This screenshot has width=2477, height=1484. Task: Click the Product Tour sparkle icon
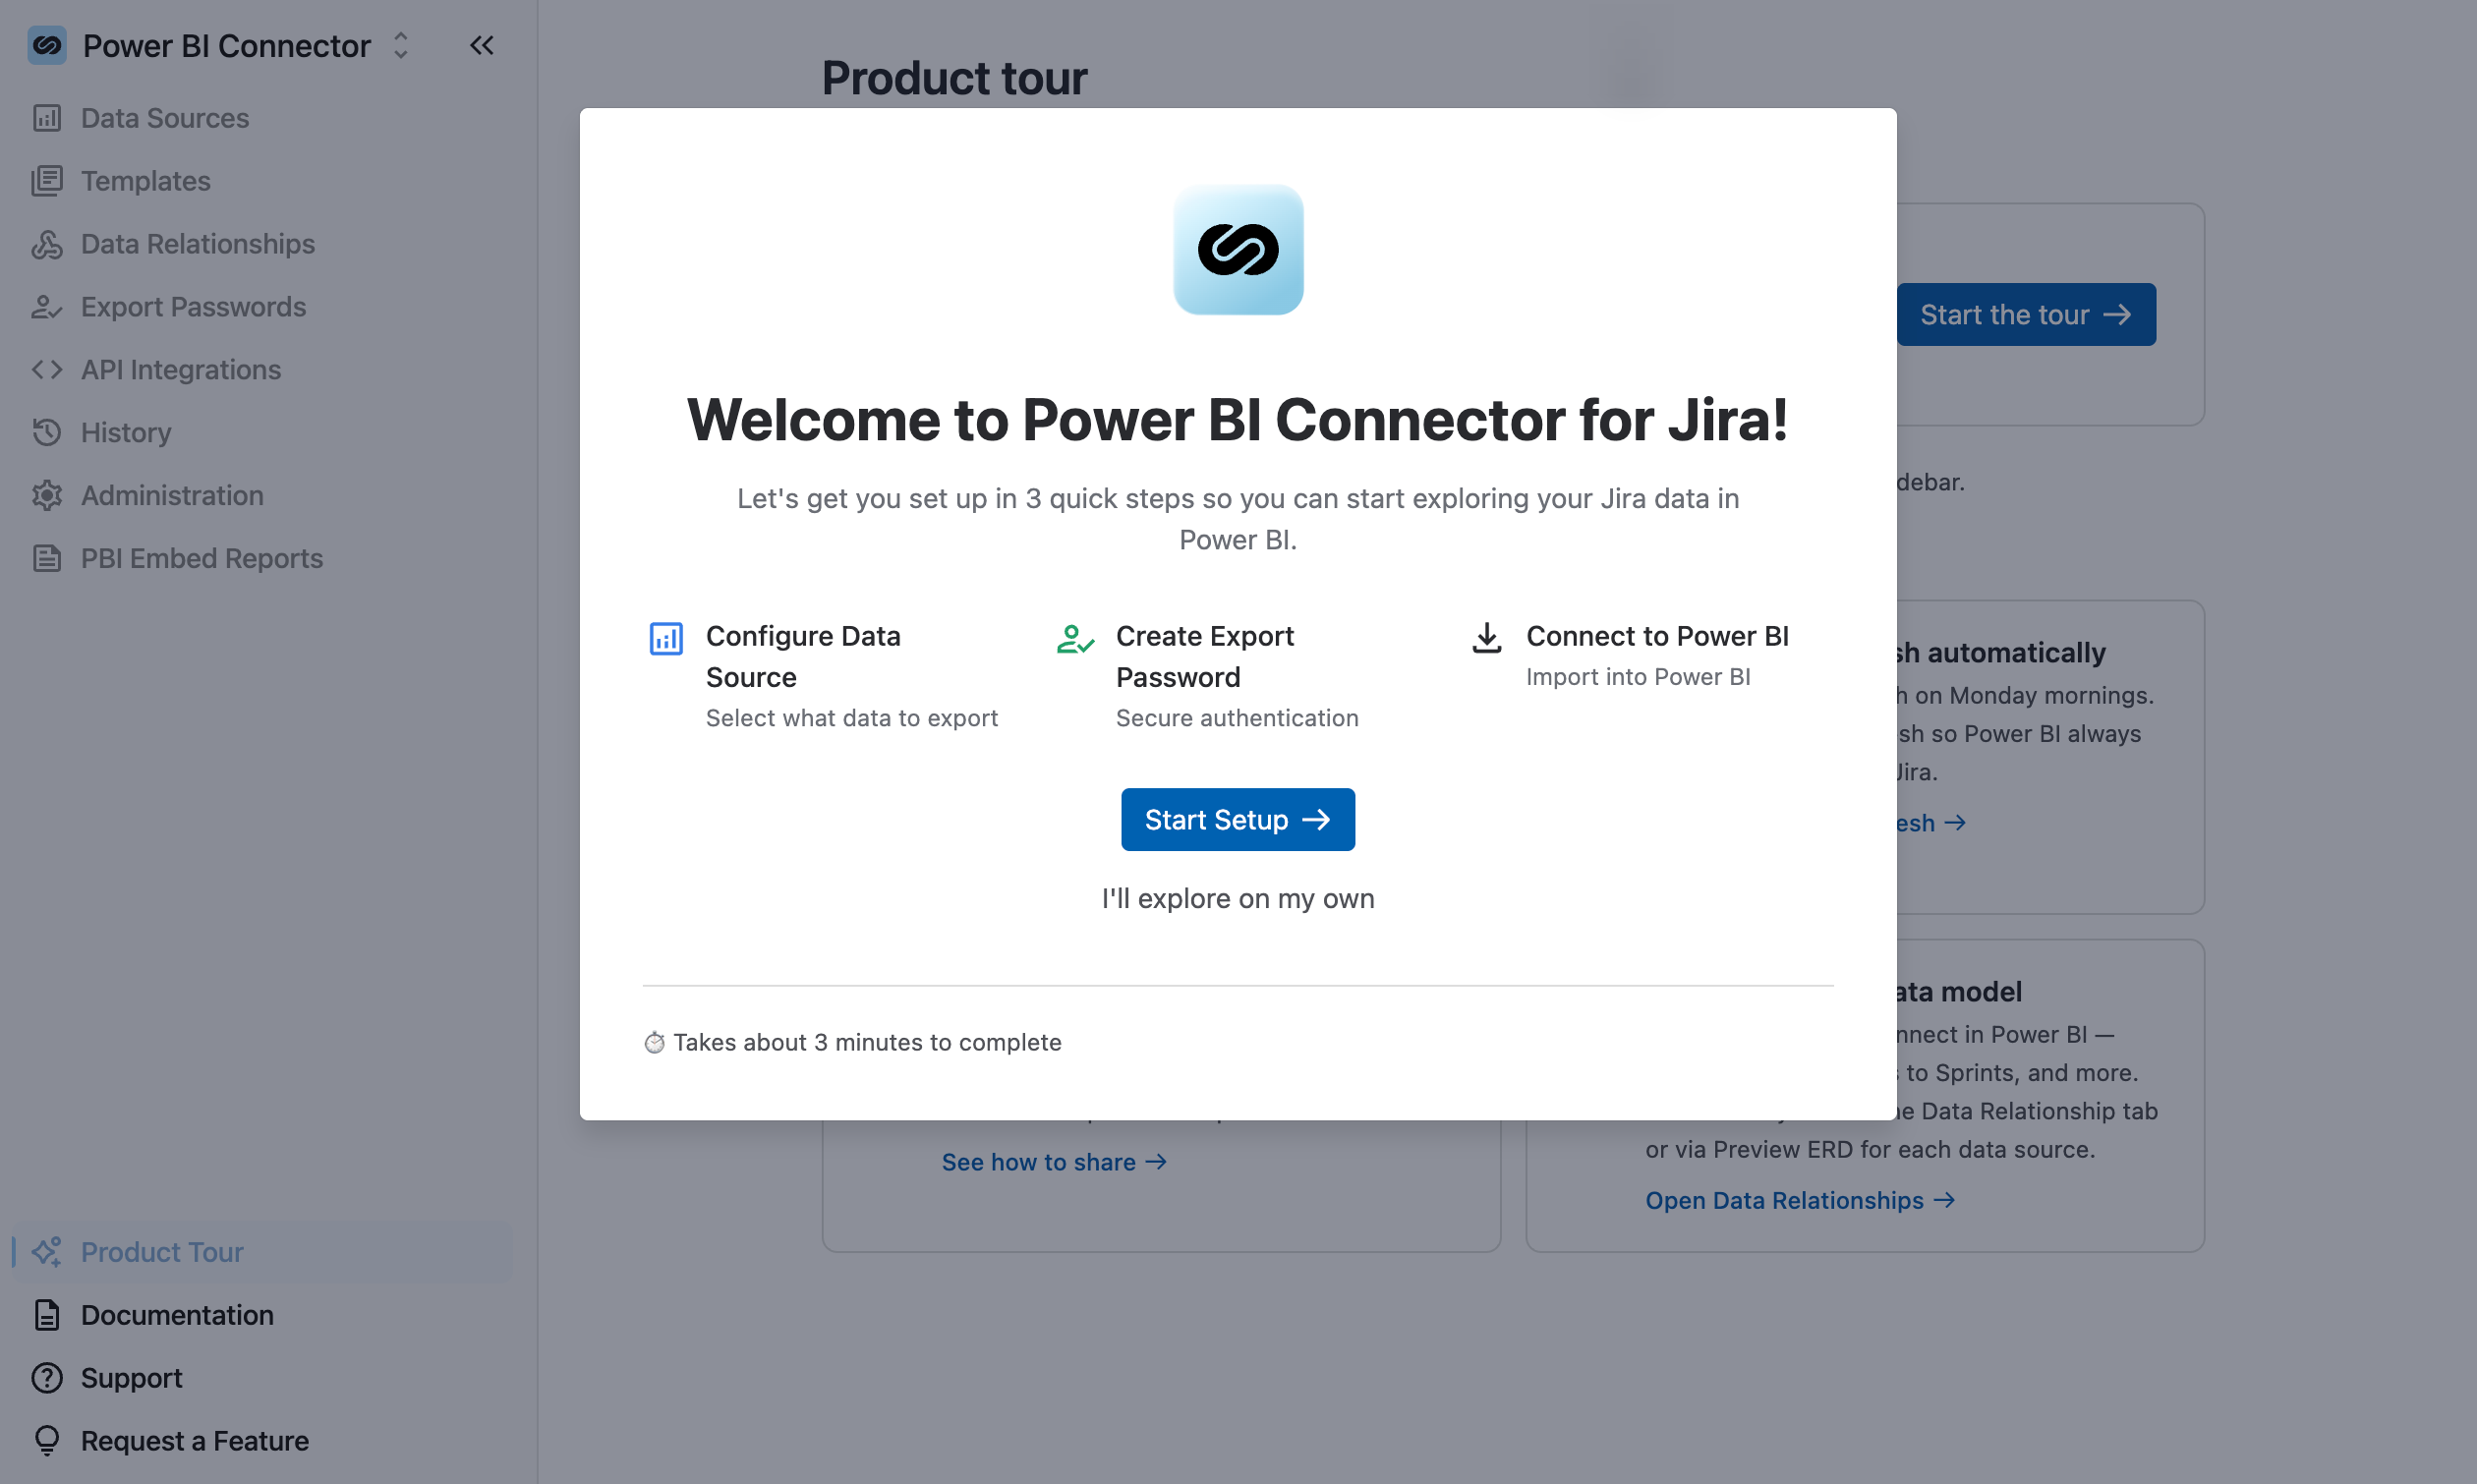[47, 1252]
